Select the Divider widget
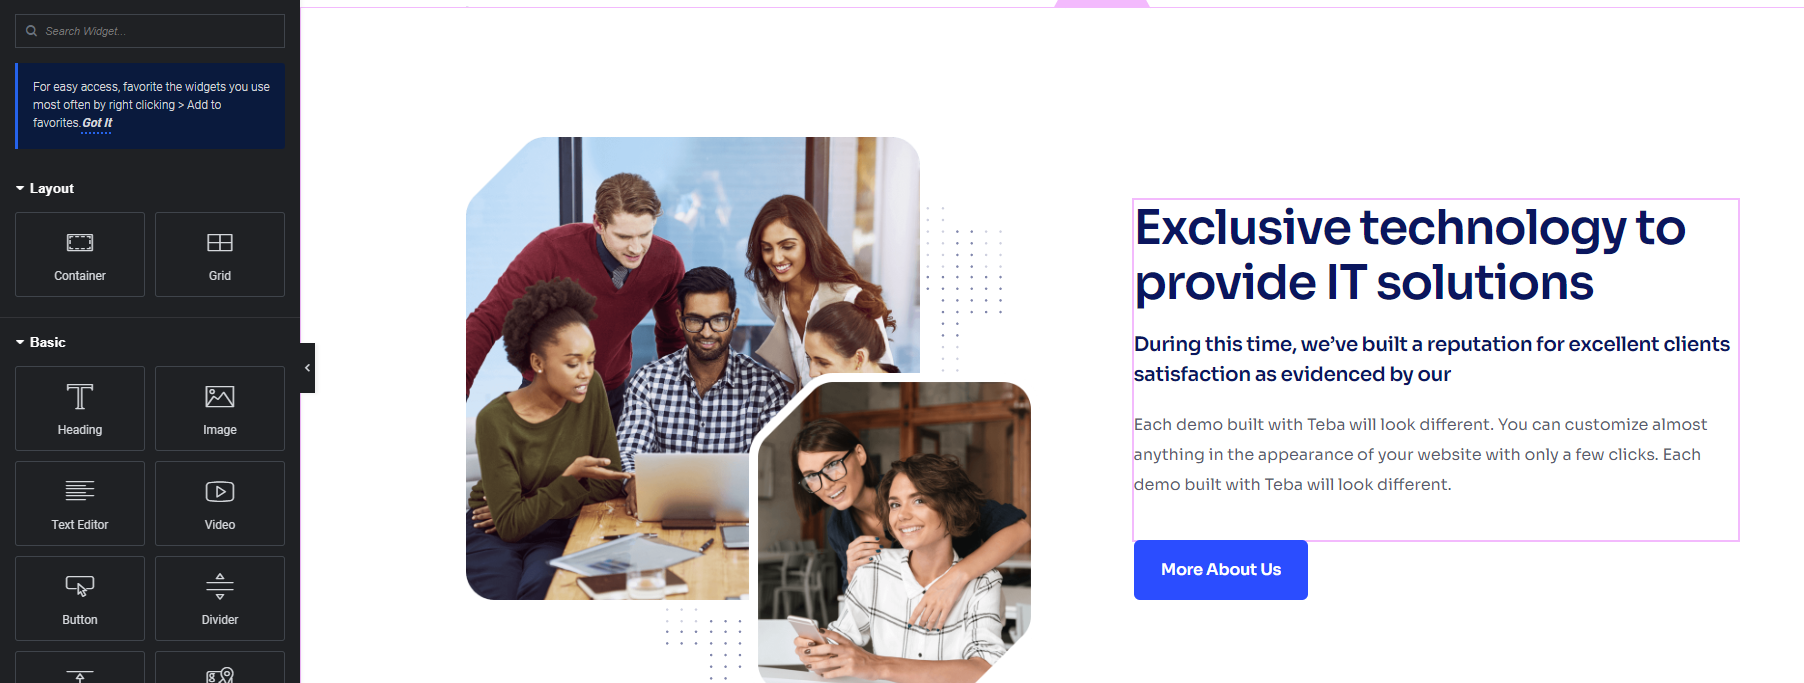Screen dimensions: 1804x683 (x=220, y=598)
